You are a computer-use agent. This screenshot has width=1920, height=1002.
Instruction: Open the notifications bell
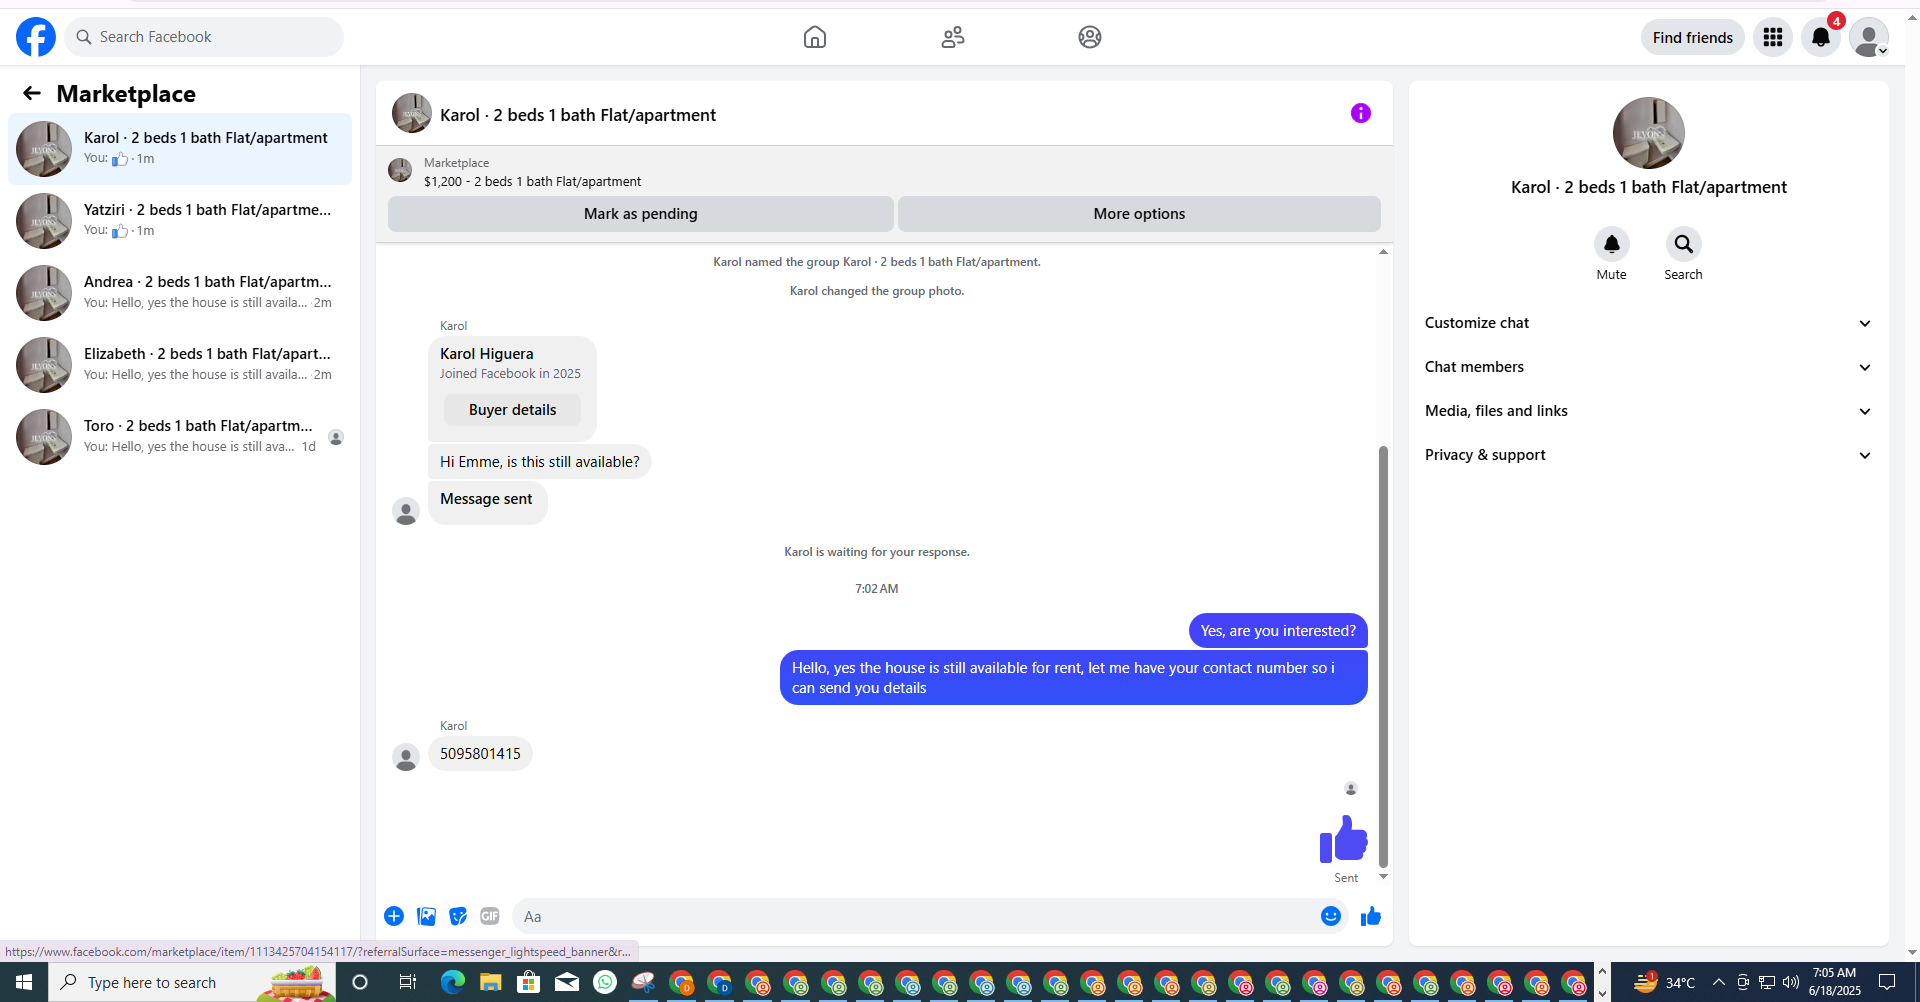click(x=1821, y=37)
